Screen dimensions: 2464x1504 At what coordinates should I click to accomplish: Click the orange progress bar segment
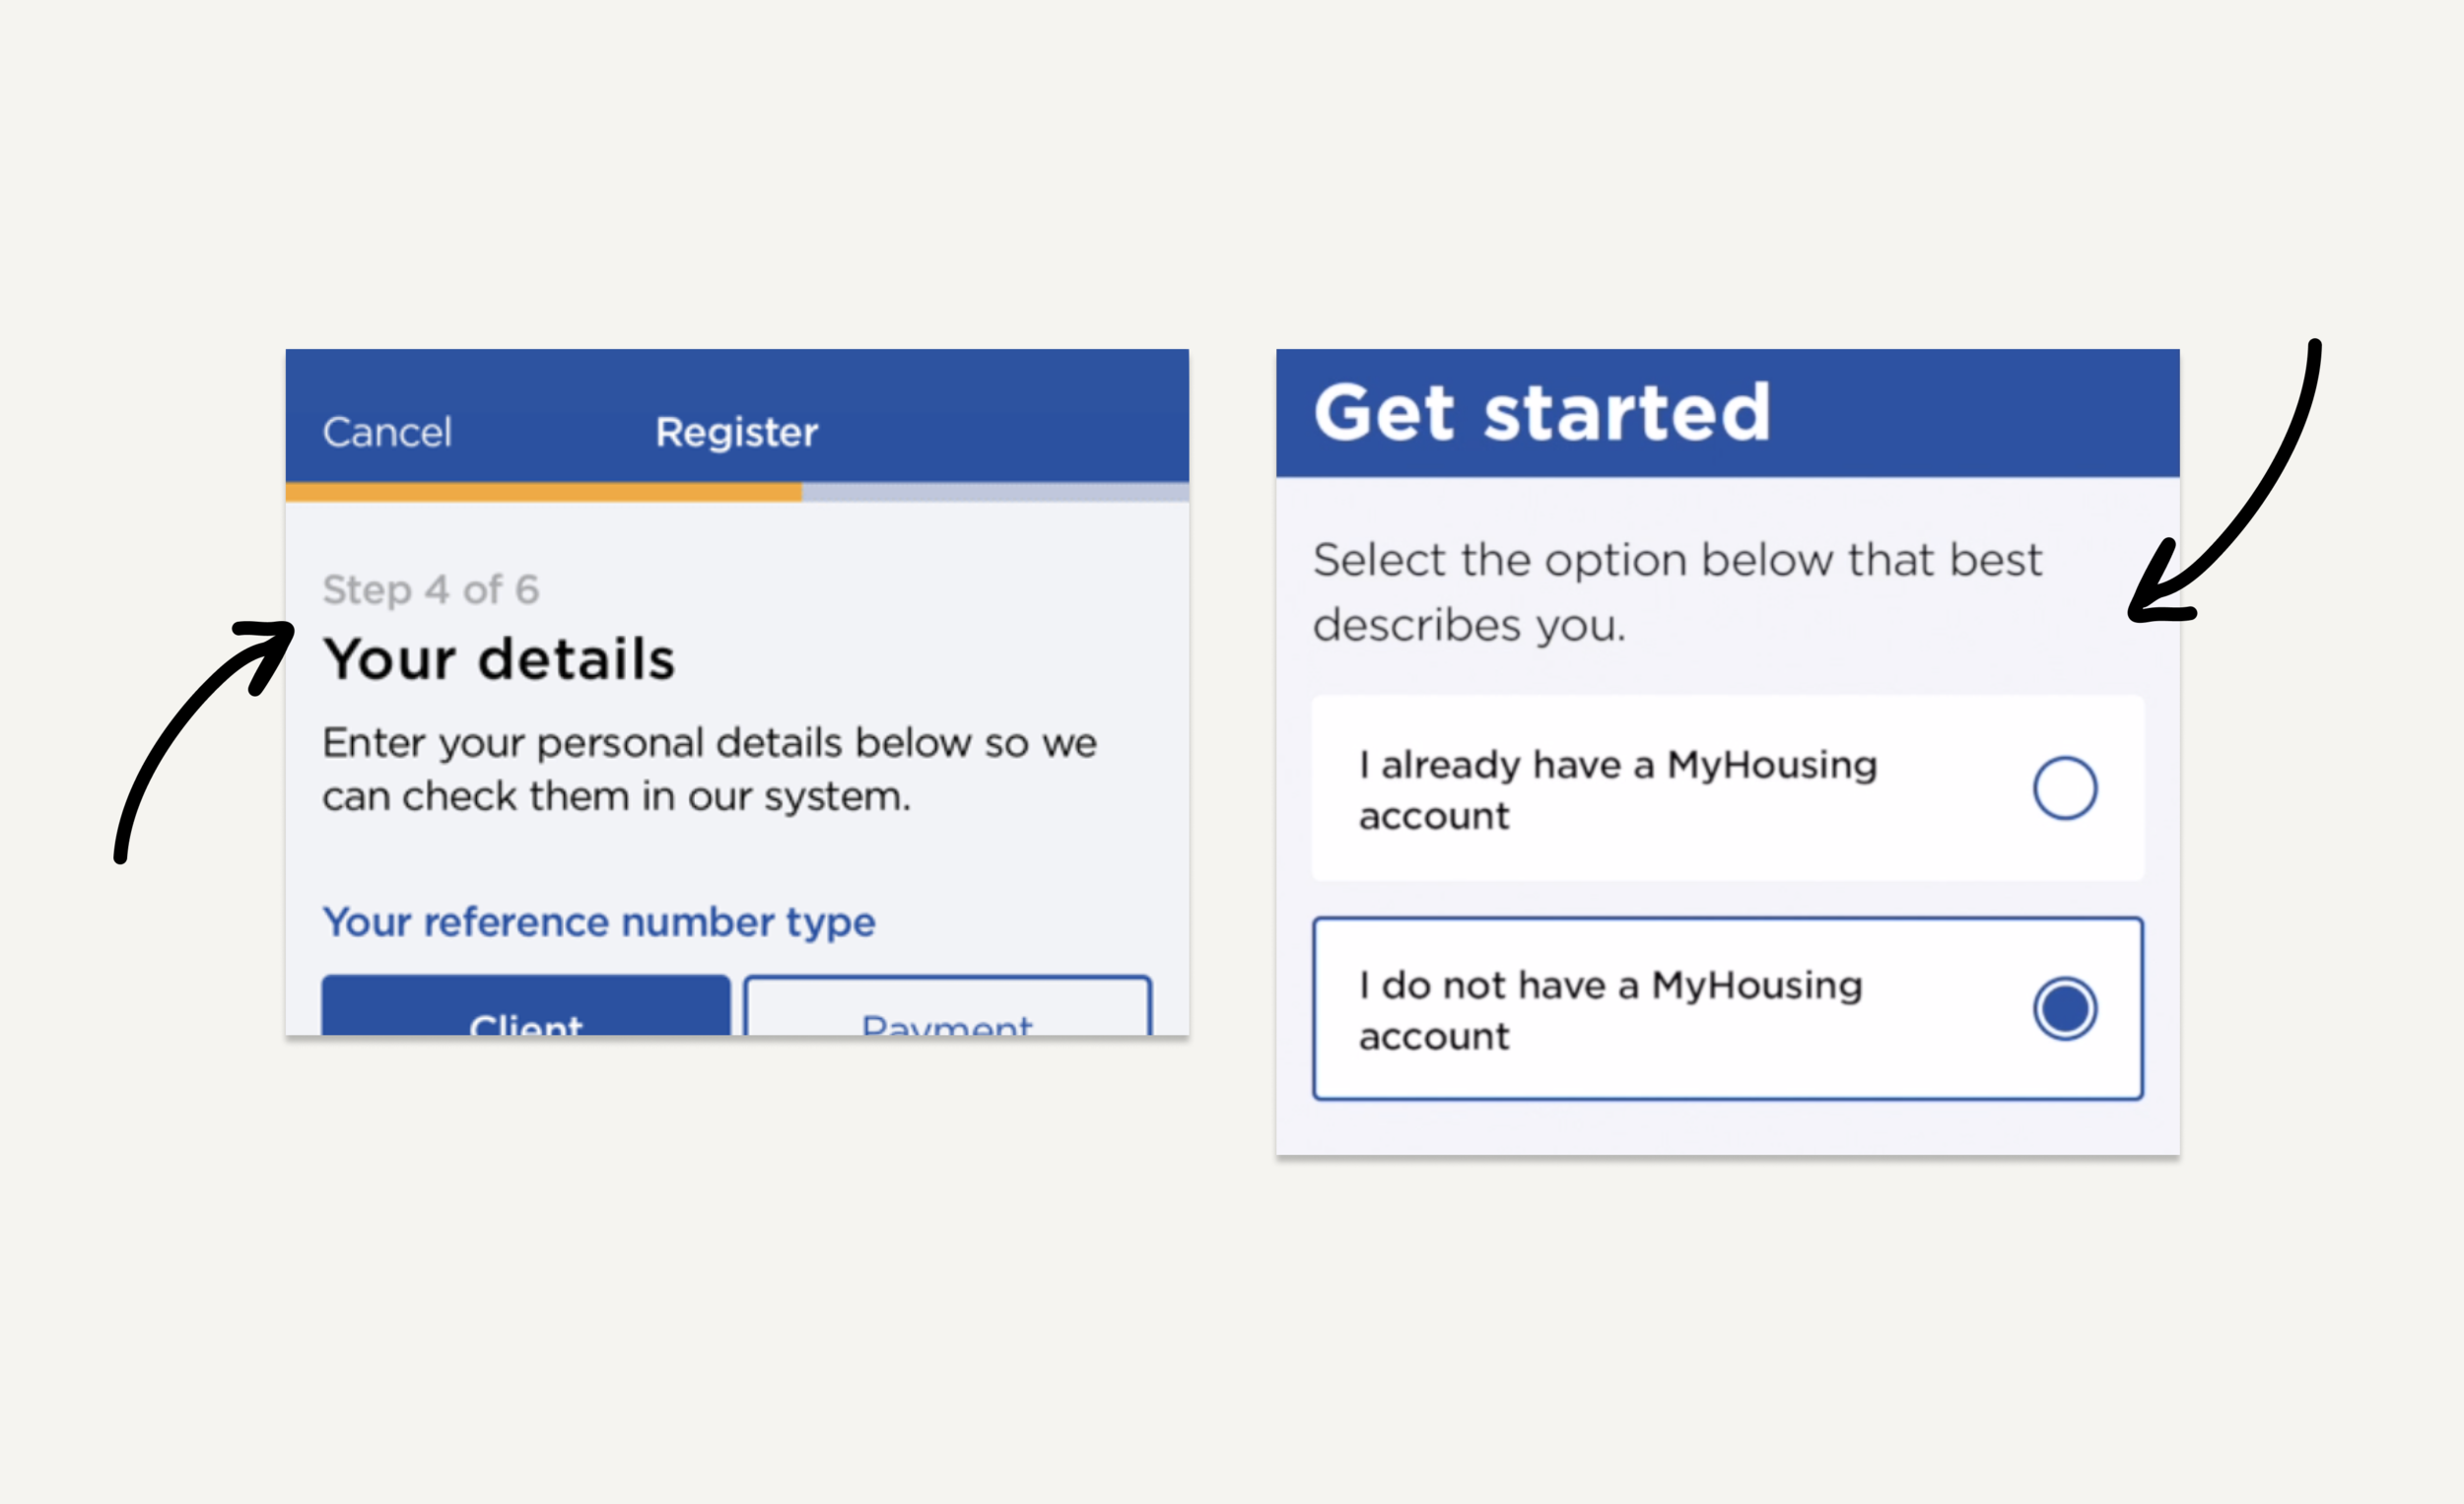[544, 493]
